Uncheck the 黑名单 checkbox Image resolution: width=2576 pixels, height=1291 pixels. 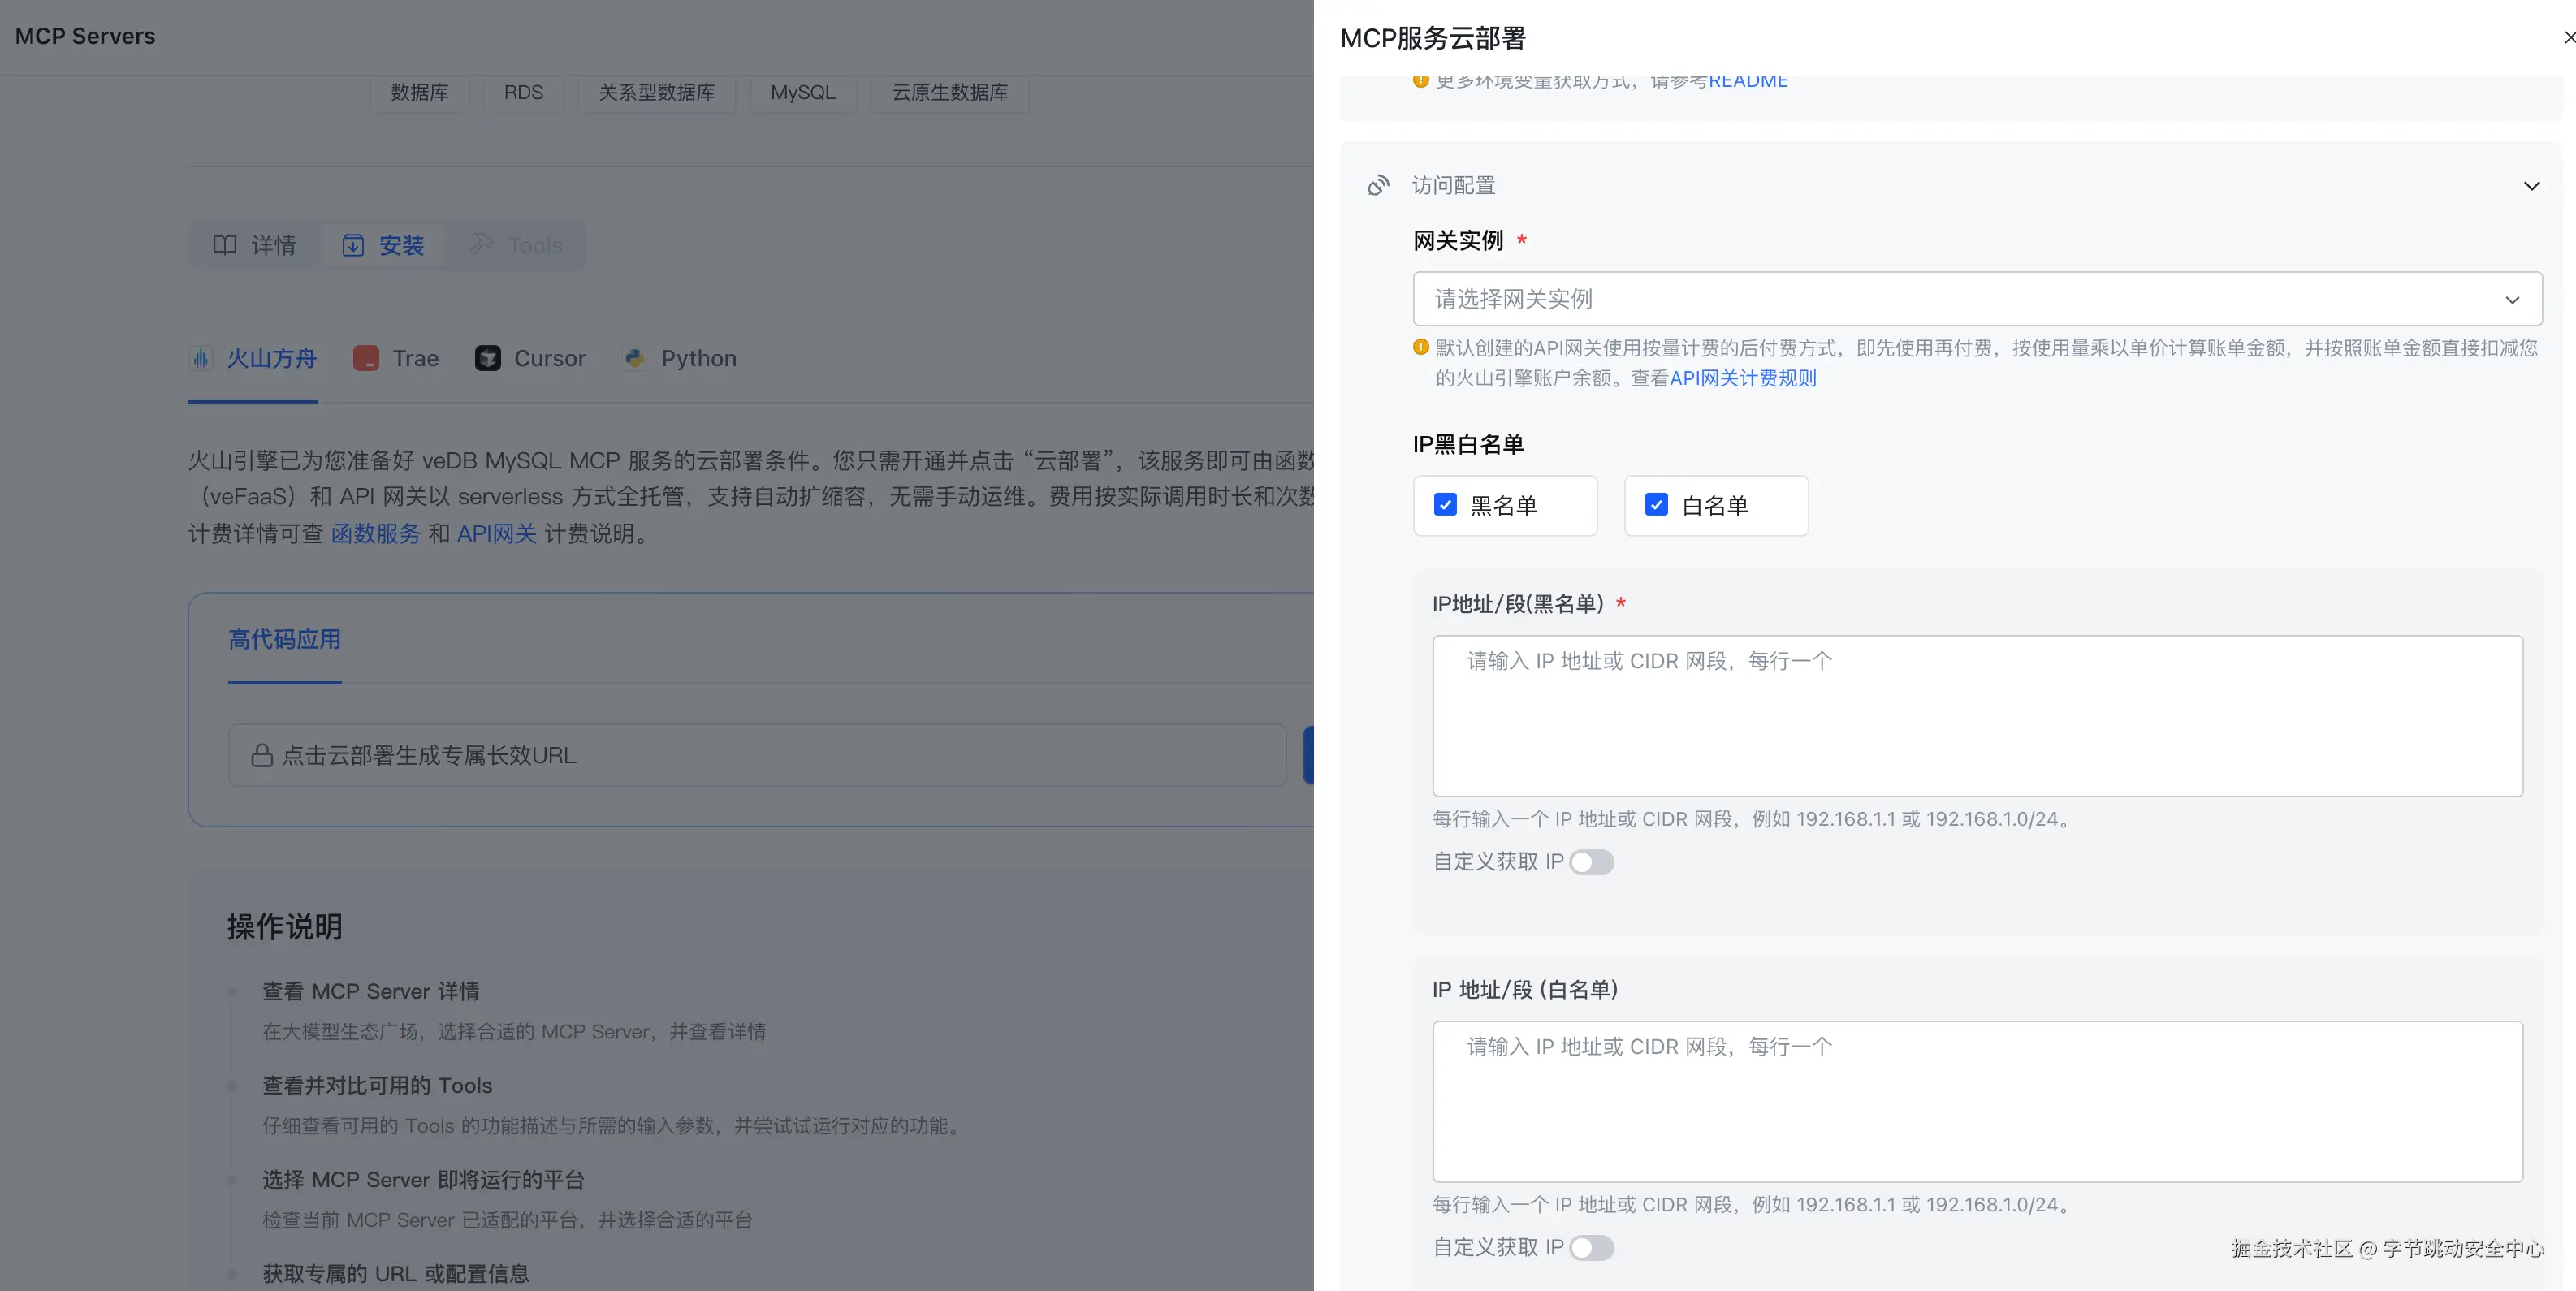[x=1445, y=505]
